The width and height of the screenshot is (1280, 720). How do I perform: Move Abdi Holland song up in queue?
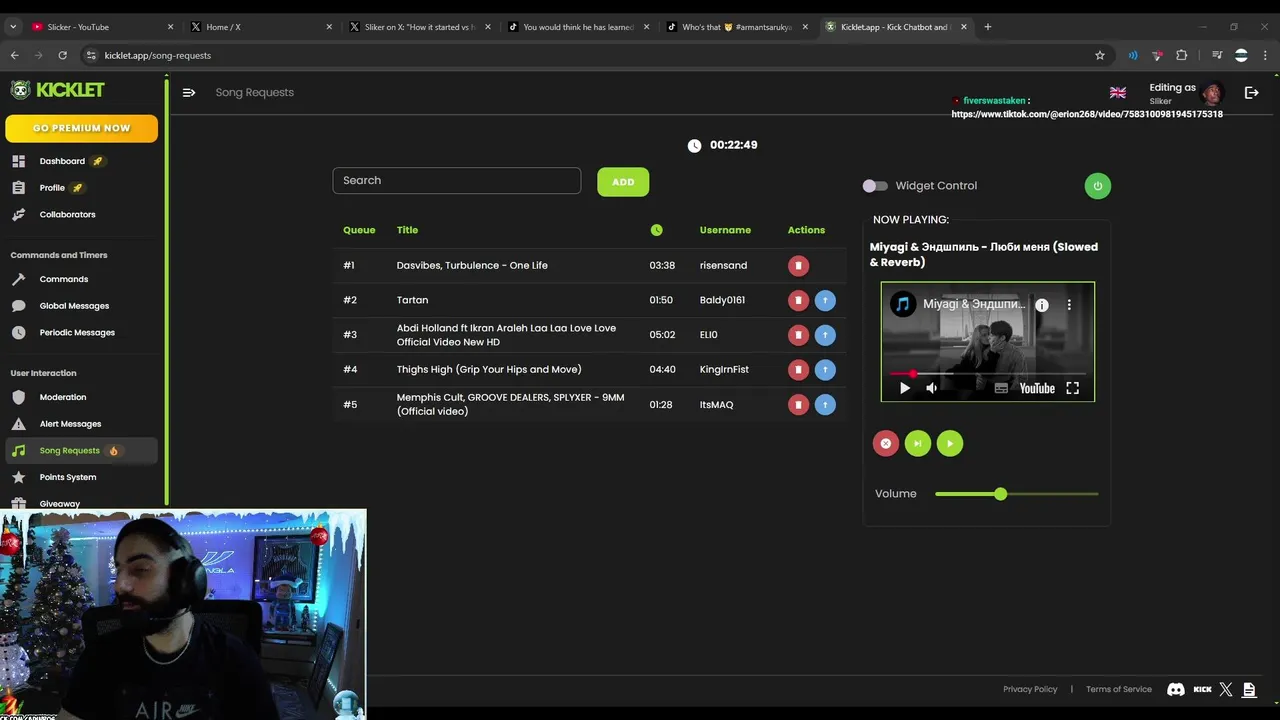tap(825, 335)
